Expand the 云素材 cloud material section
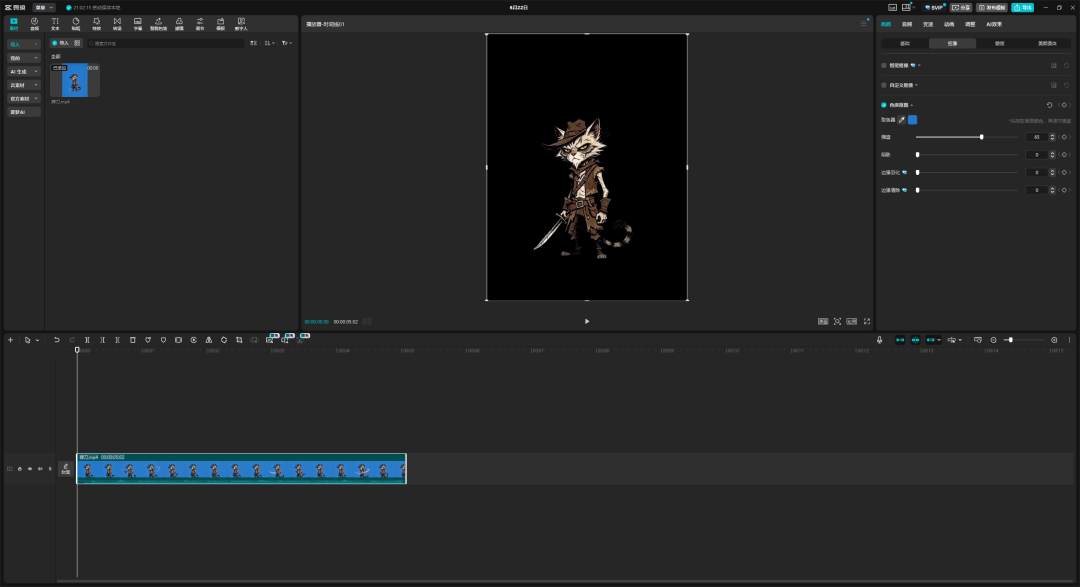Screen dimensions: 1080x587 click(24, 85)
